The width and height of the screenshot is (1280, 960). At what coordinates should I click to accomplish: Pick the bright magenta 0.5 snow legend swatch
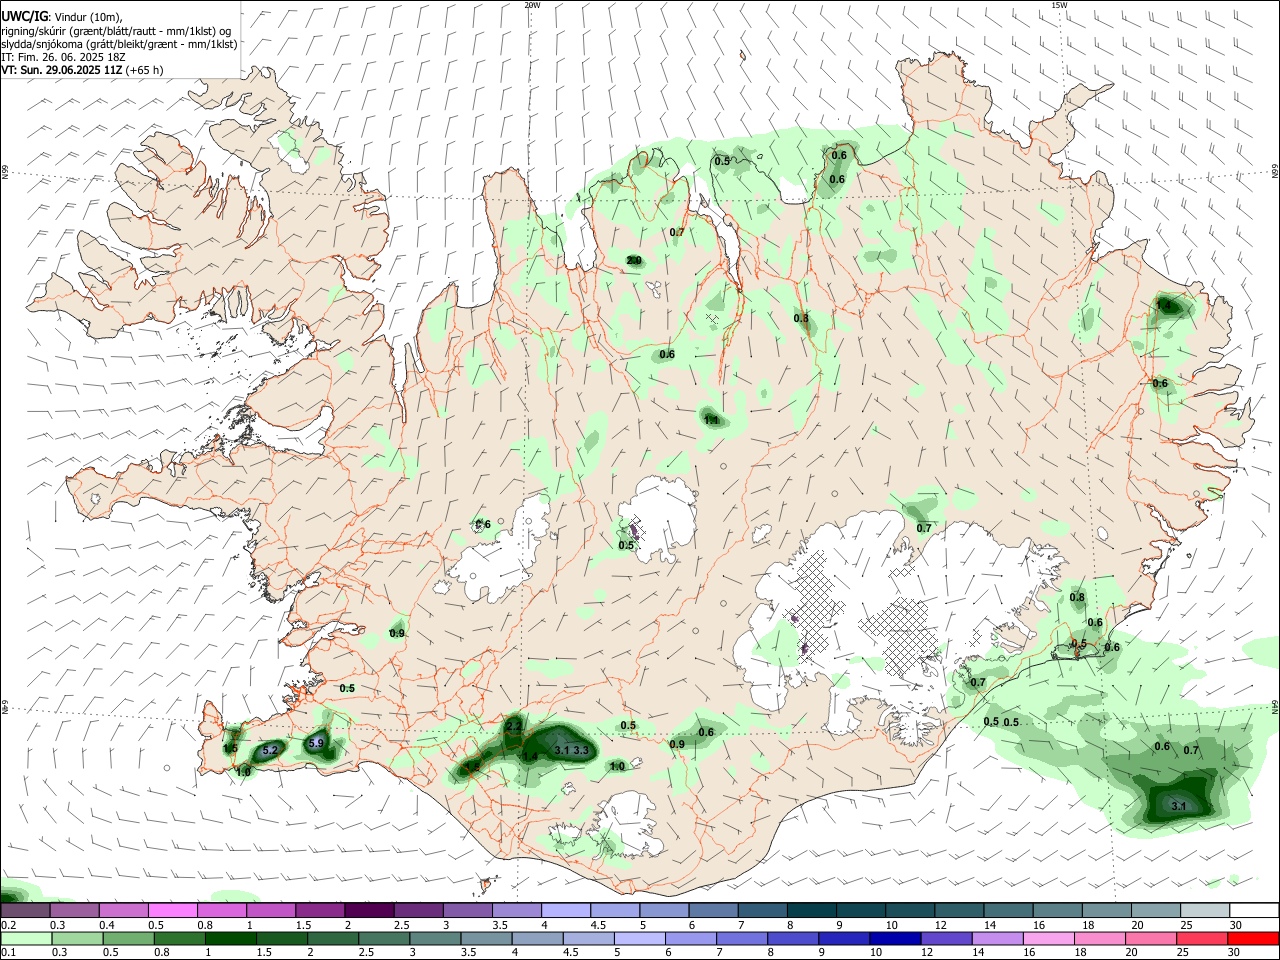tap(173, 911)
